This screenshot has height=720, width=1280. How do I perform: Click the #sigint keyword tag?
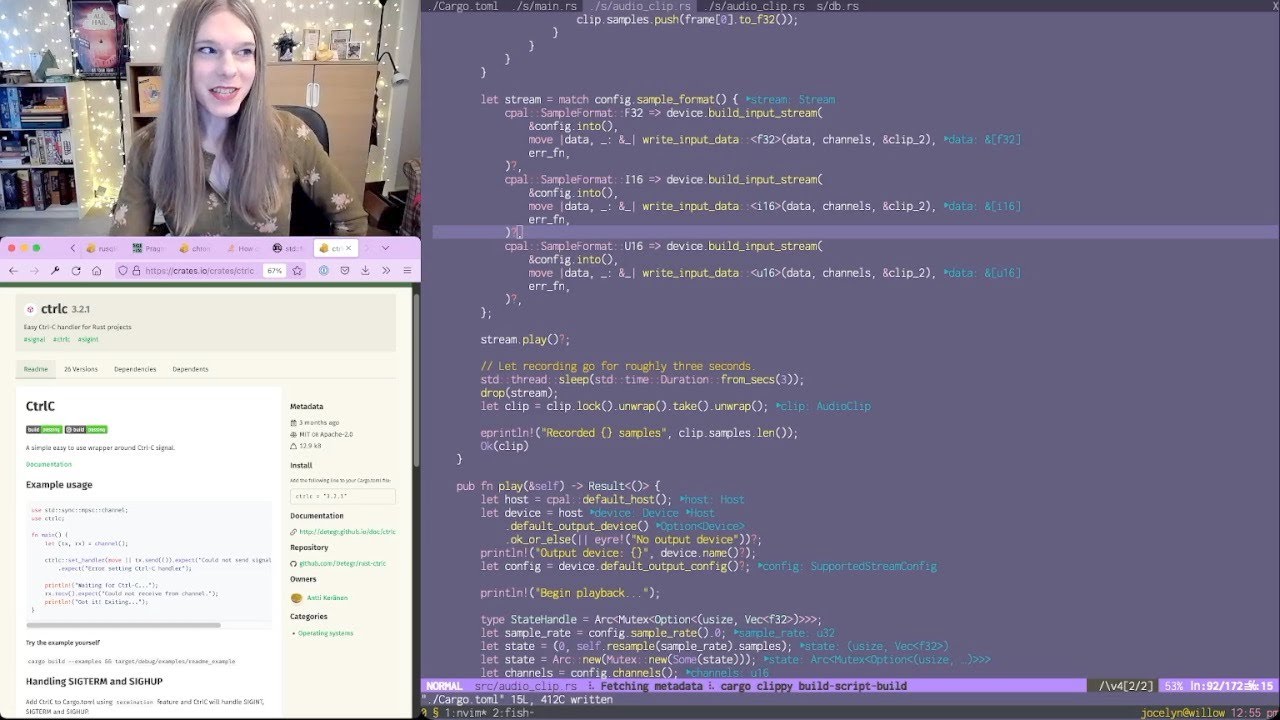point(88,339)
